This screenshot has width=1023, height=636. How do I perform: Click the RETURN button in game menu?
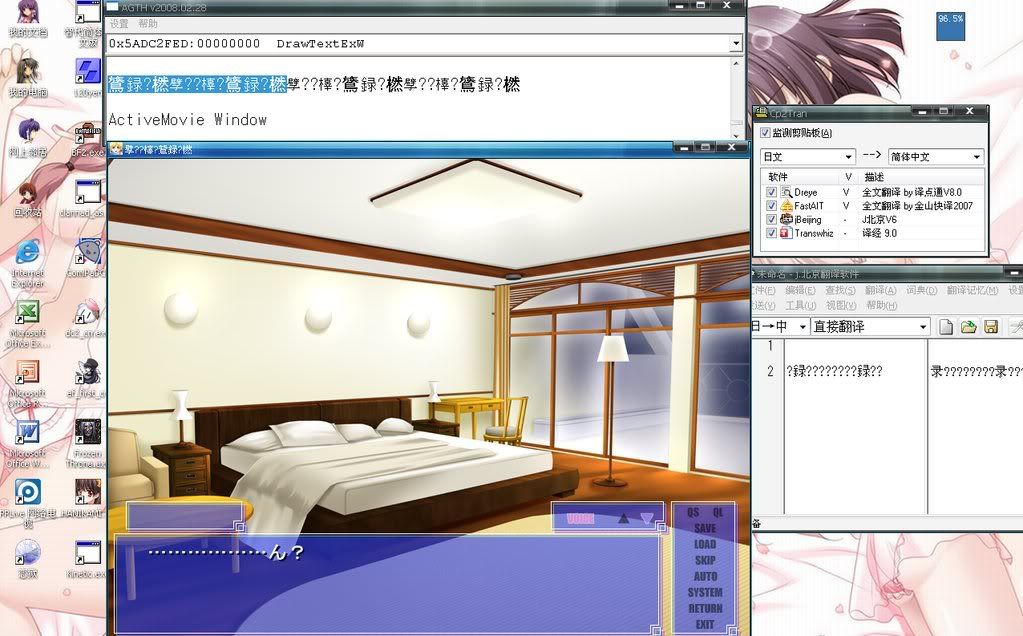click(x=705, y=609)
